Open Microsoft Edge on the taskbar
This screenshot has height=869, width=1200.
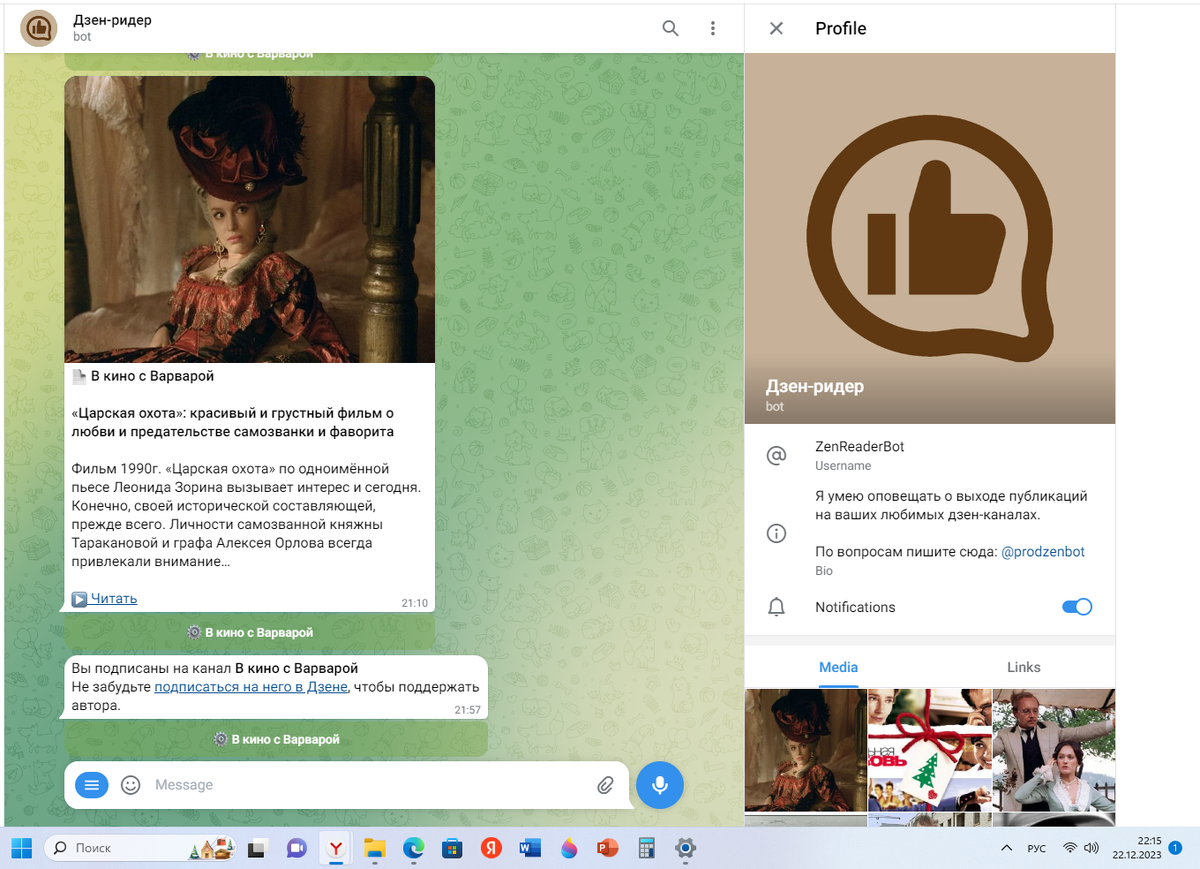pyautogui.click(x=413, y=848)
